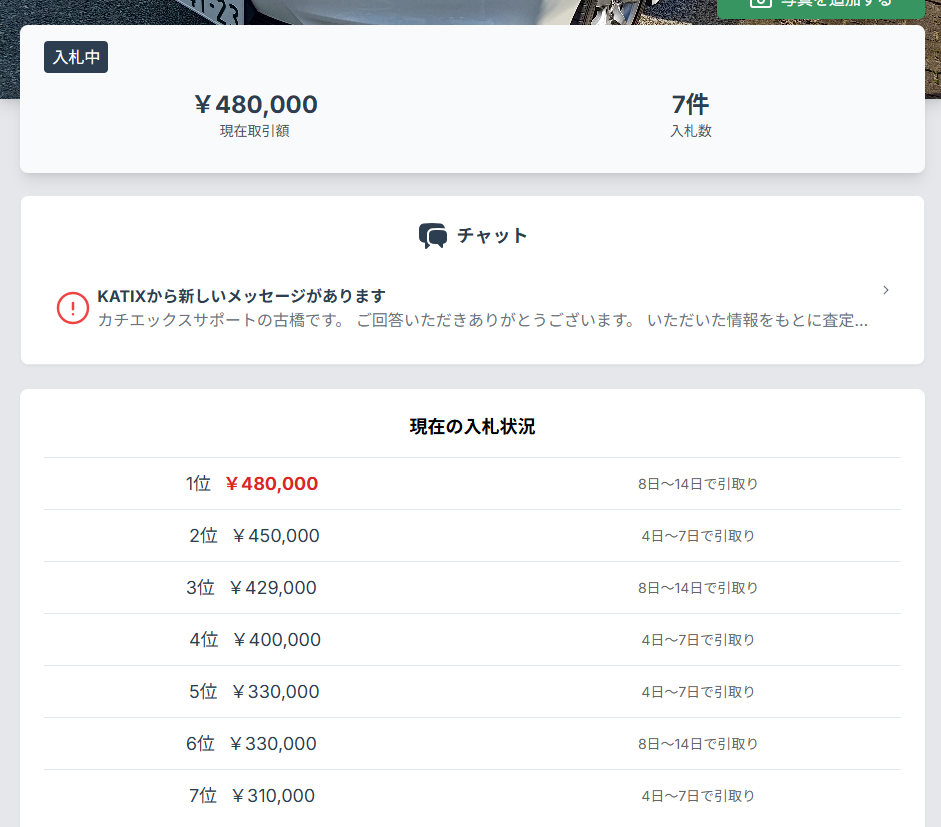Click the 現在の入札状況 heading
Viewport: 941px width, 827px height.
[x=472, y=427]
